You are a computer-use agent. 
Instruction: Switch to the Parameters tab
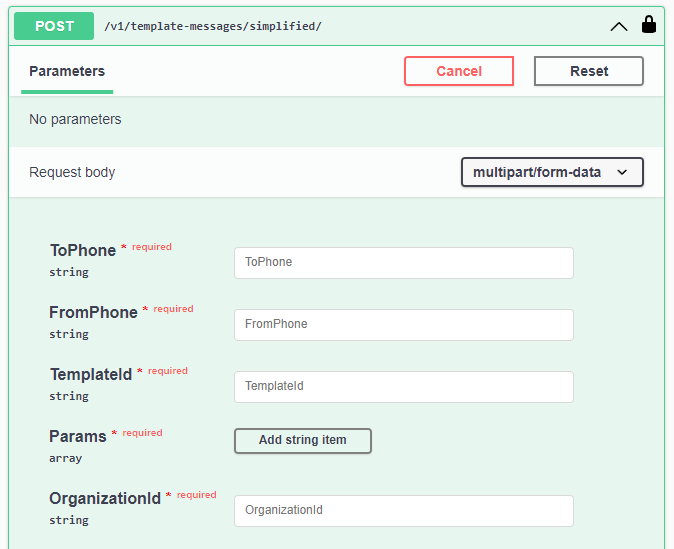click(x=67, y=71)
